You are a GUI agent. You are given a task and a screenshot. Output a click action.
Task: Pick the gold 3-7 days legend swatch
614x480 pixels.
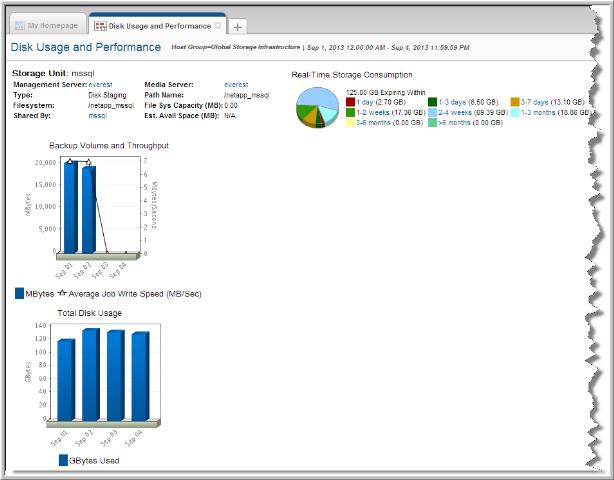click(514, 102)
